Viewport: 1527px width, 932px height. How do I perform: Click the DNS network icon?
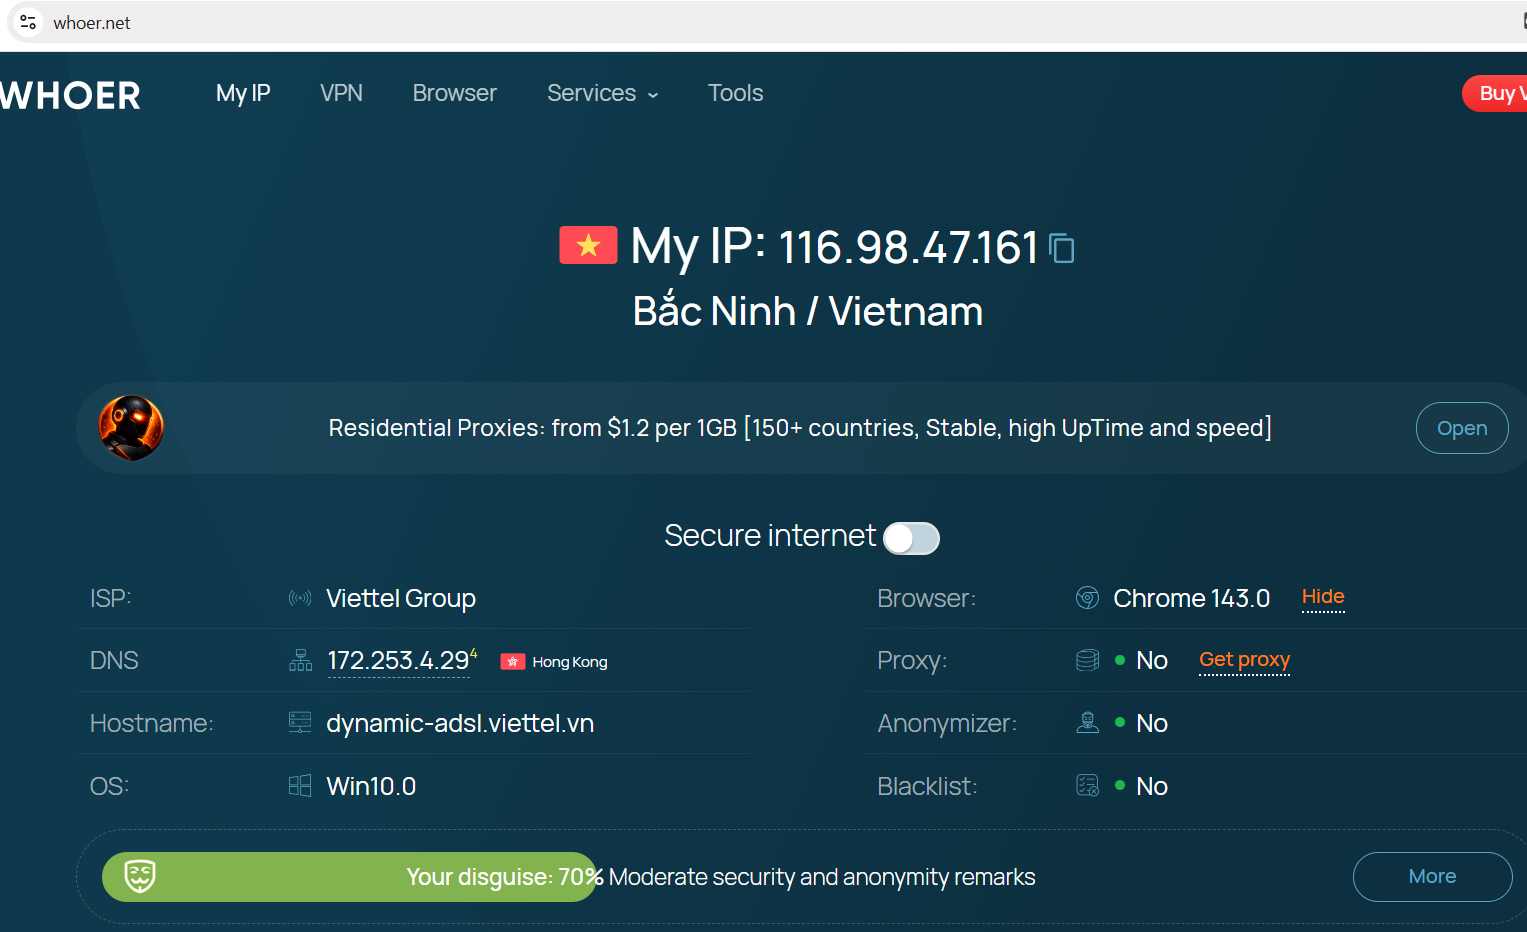(x=300, y=660)
